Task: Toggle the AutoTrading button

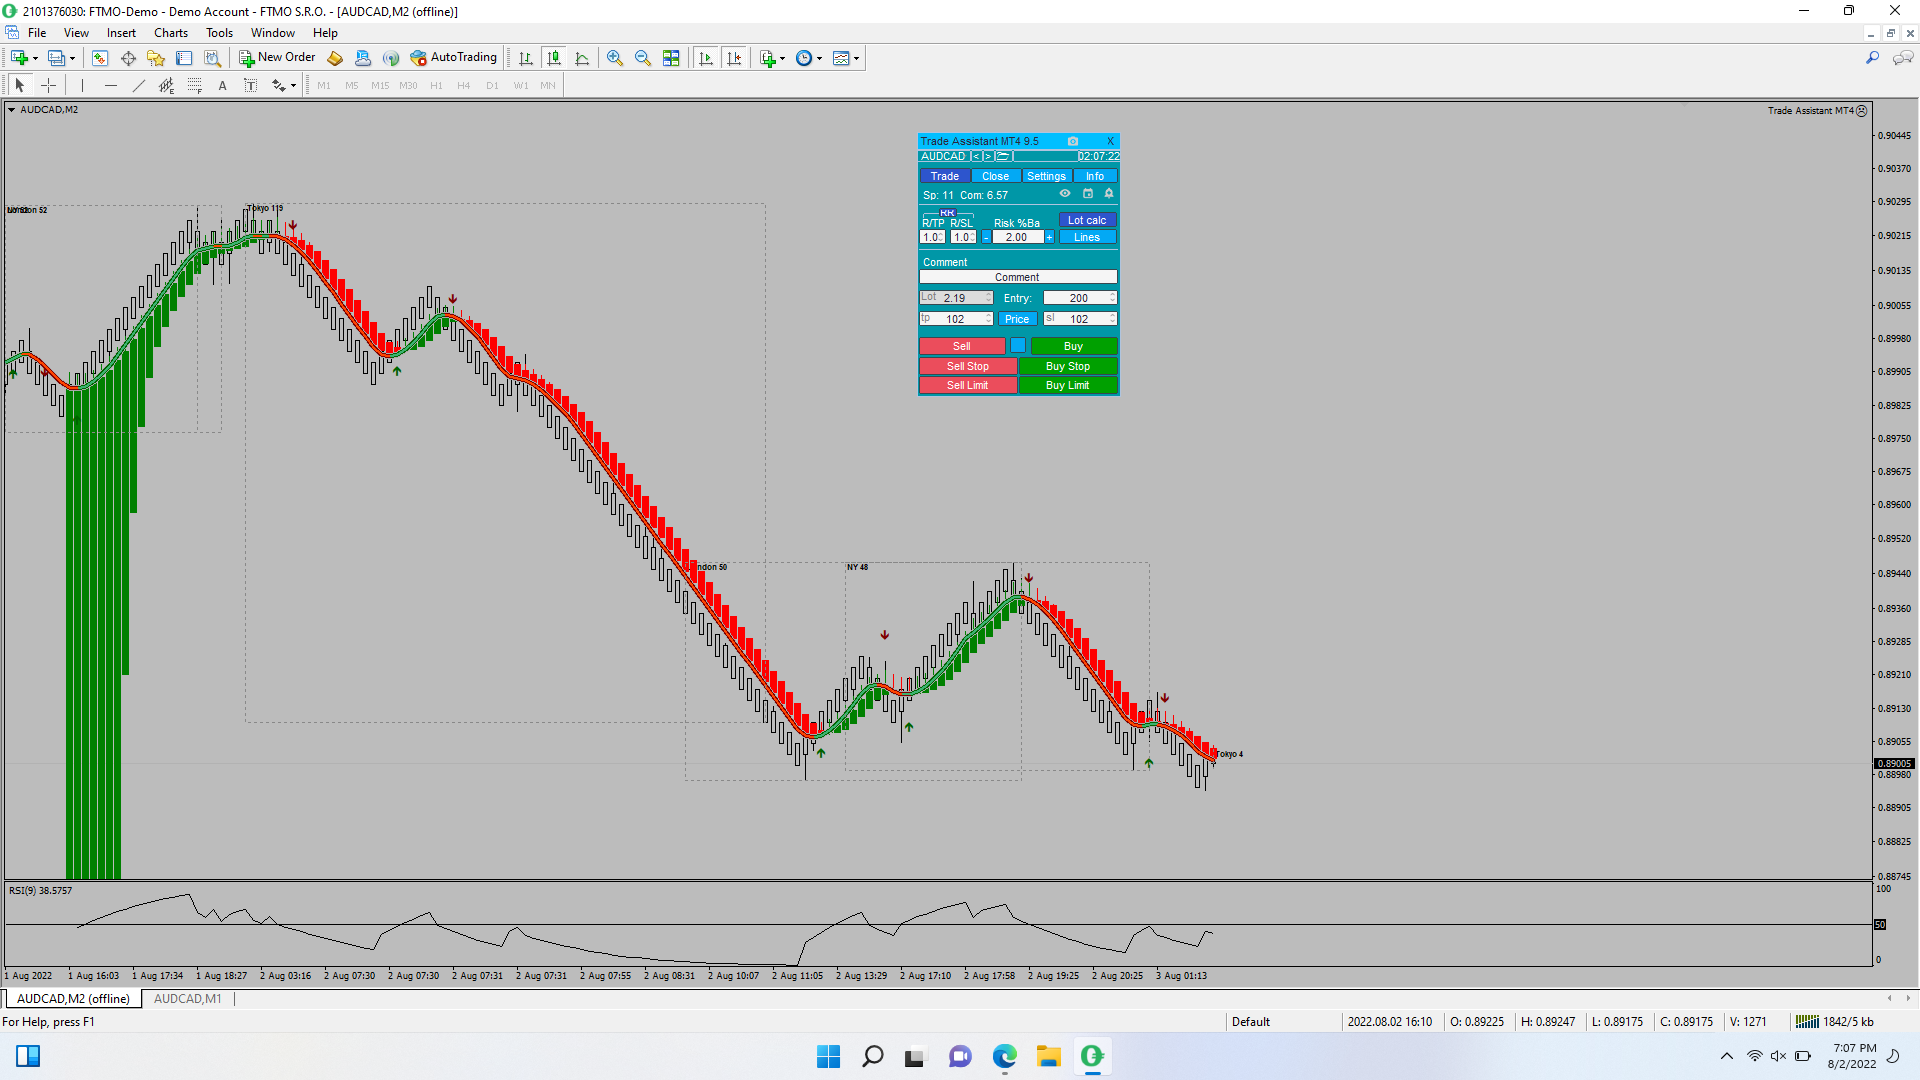Action: coord(454,58)
